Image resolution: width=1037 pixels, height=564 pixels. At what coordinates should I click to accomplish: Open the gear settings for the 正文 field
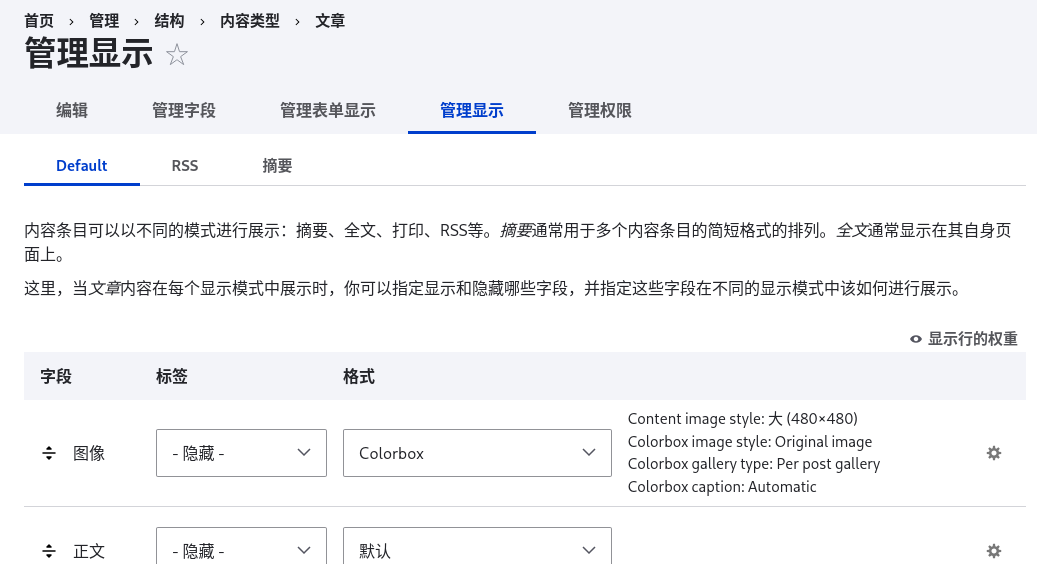tap(993, 550)
